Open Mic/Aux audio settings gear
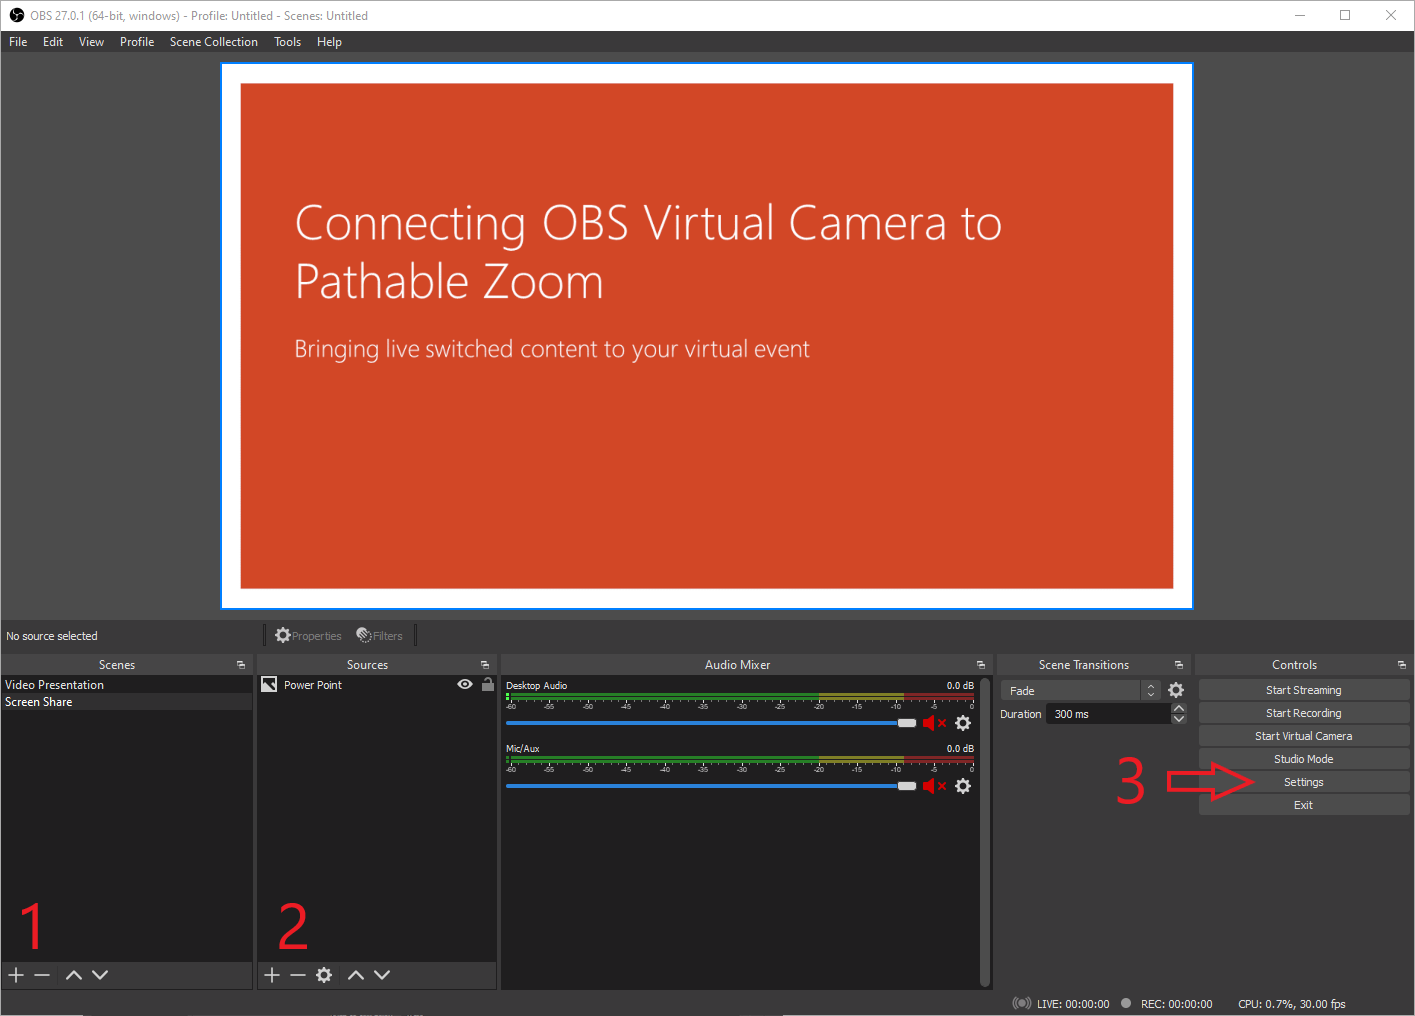Screen dimensions: 1415x1016 pyautogui.click(x=963, y=786)
